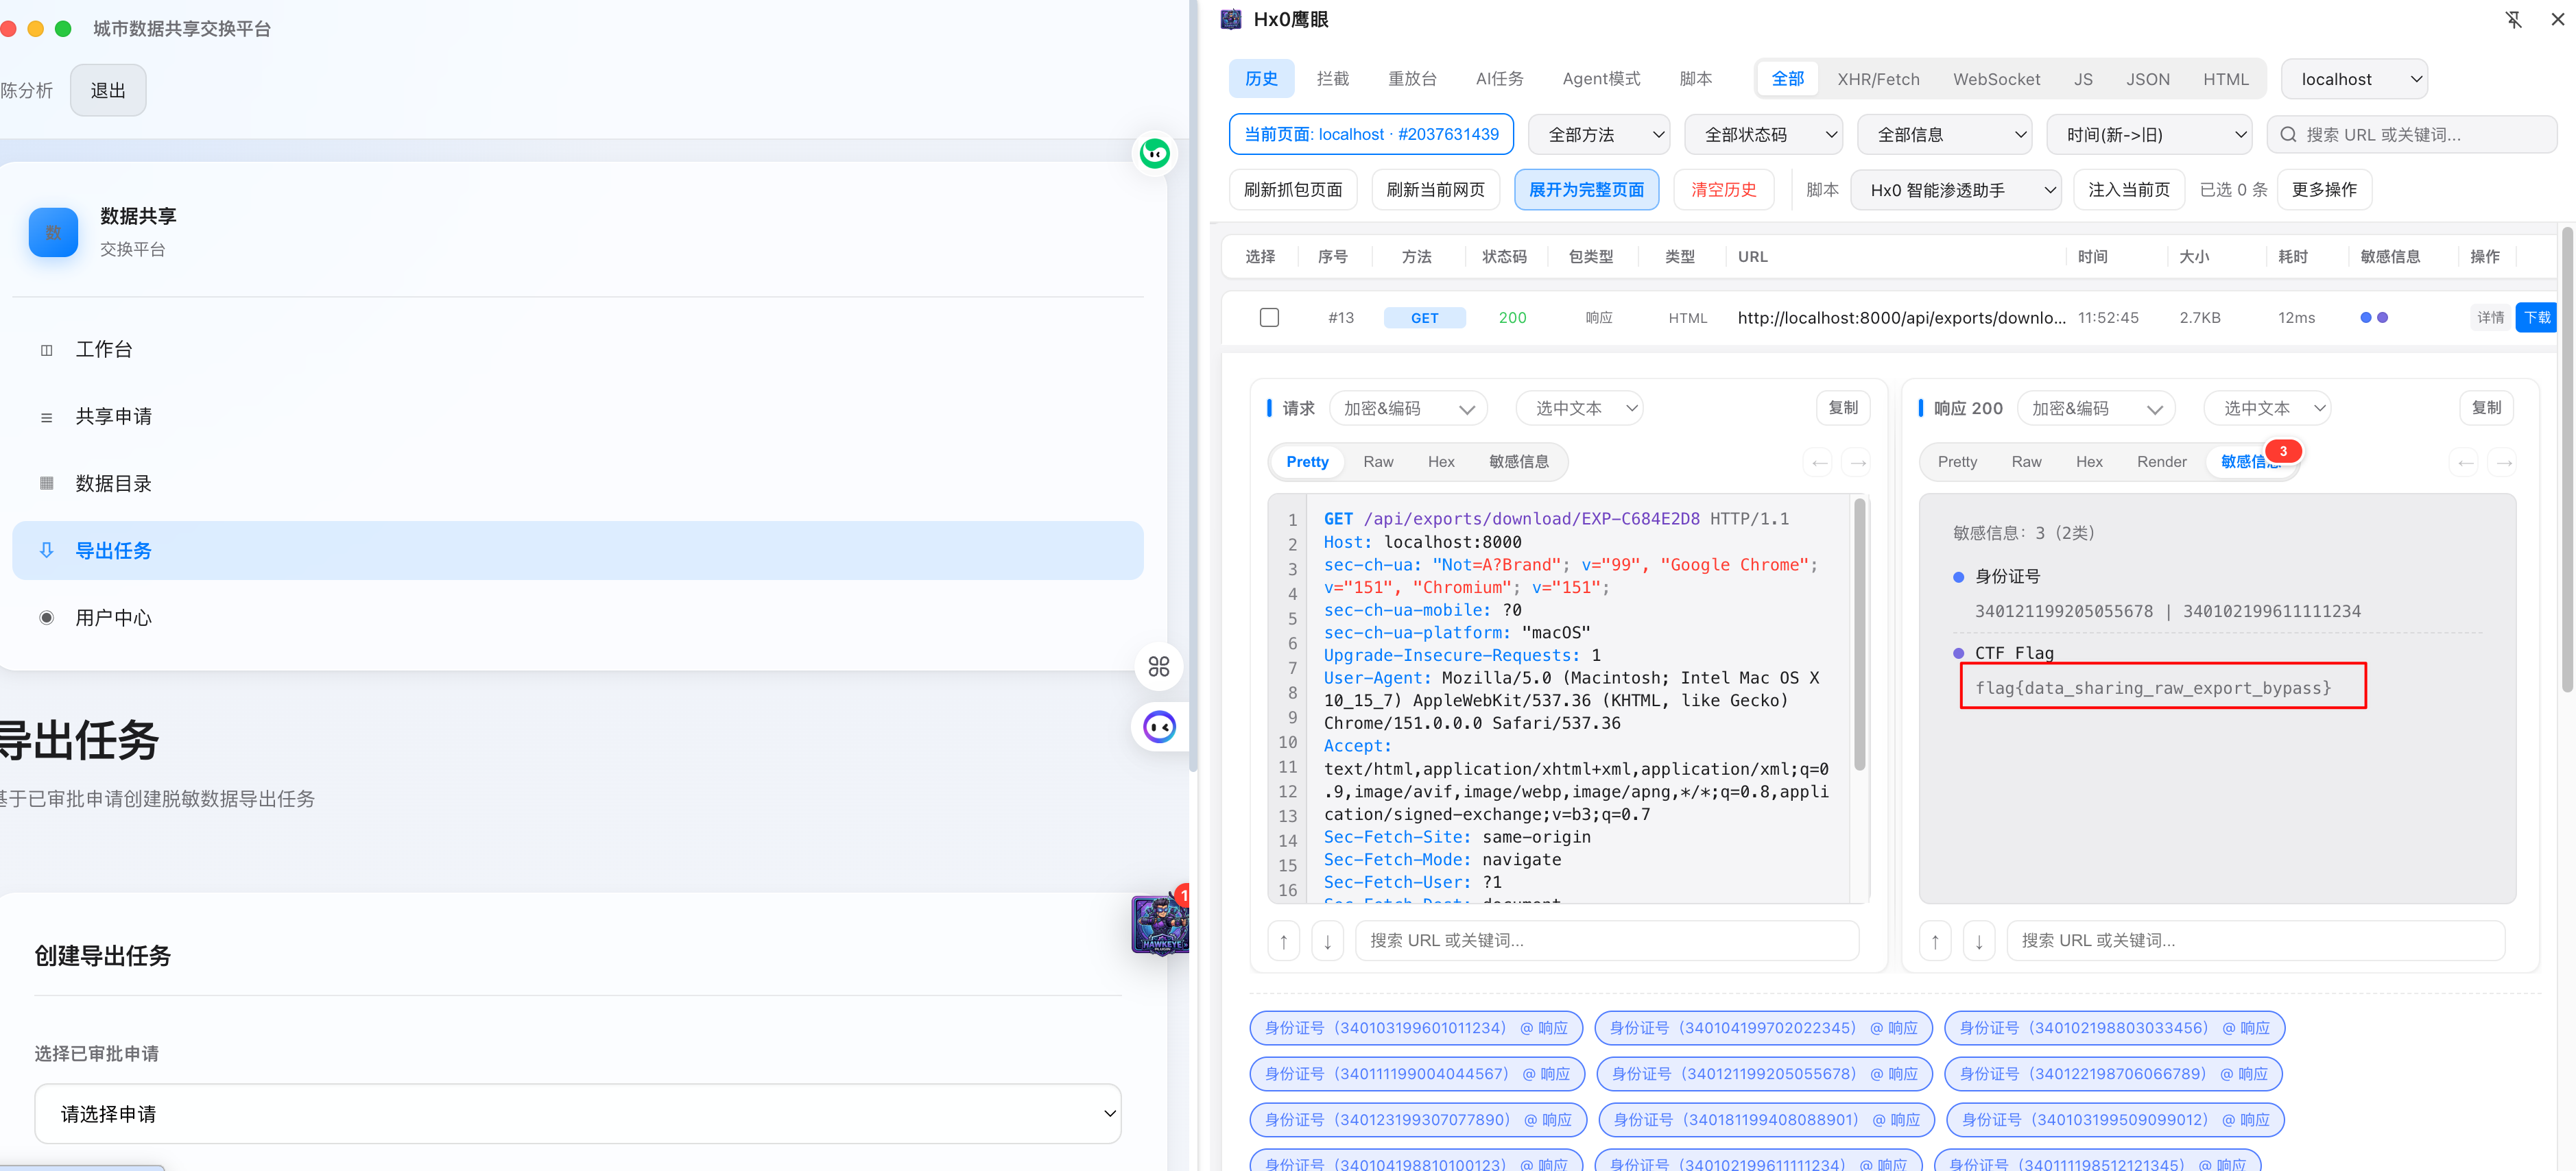Open the 全部方法 dropdown
Viewport: 2576px width, 1171px height.
pos(1600,135)
